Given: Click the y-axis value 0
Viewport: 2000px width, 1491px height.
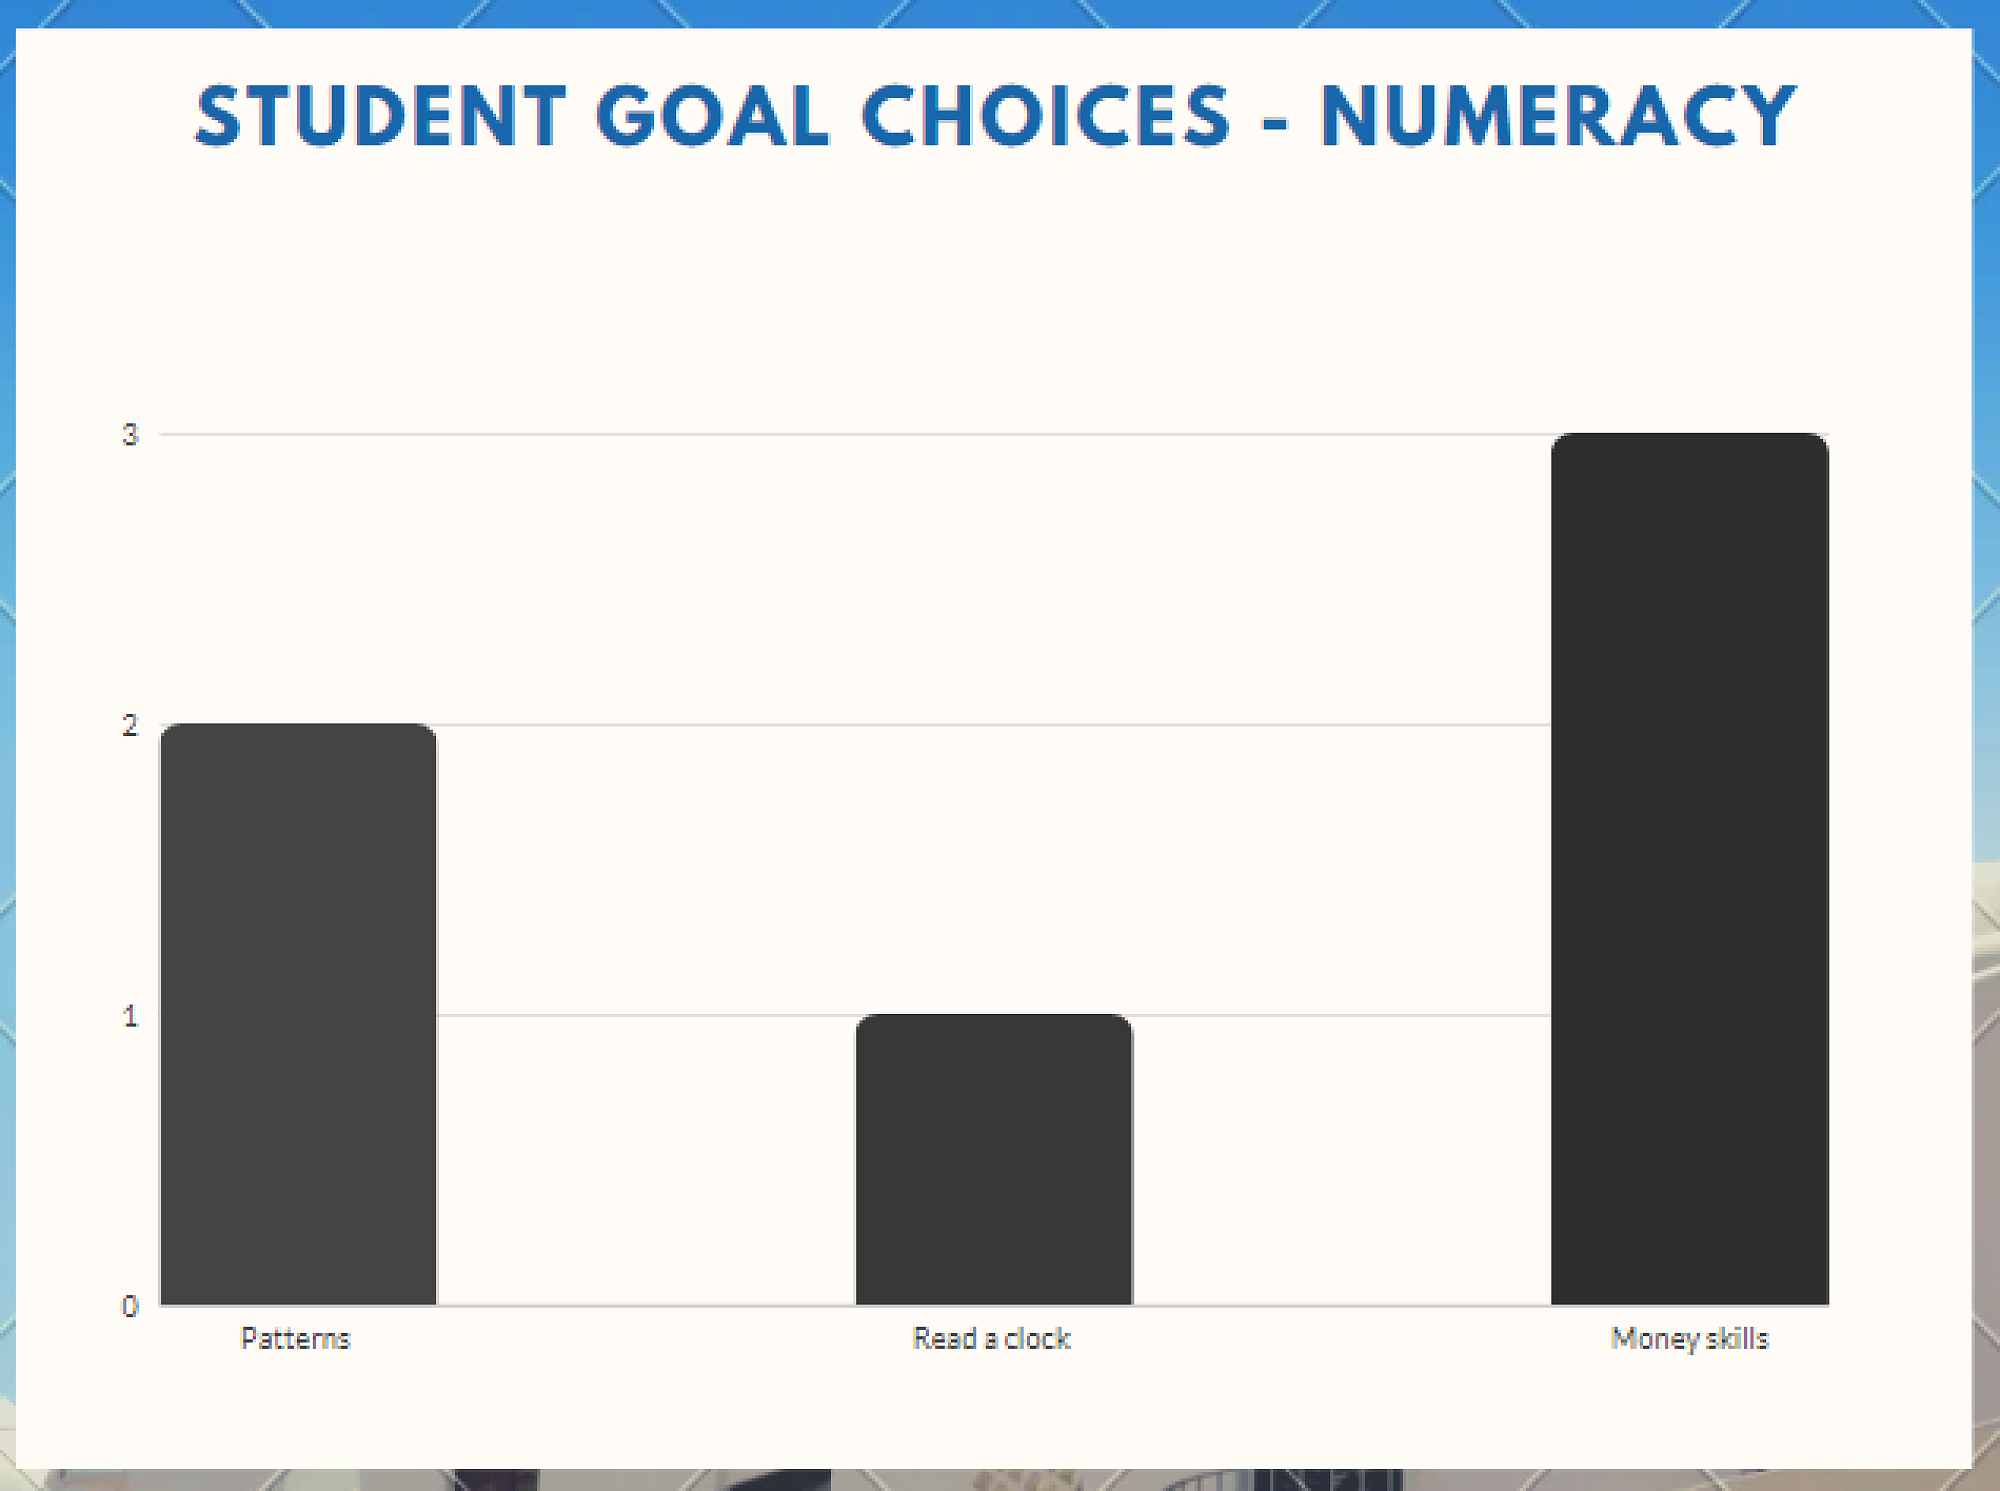Looking at the screenshot, I should click(x=130, y=1306).
